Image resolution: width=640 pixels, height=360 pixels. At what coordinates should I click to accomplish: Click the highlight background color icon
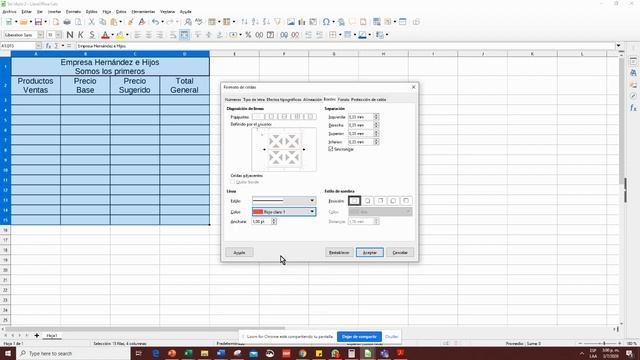120,35
